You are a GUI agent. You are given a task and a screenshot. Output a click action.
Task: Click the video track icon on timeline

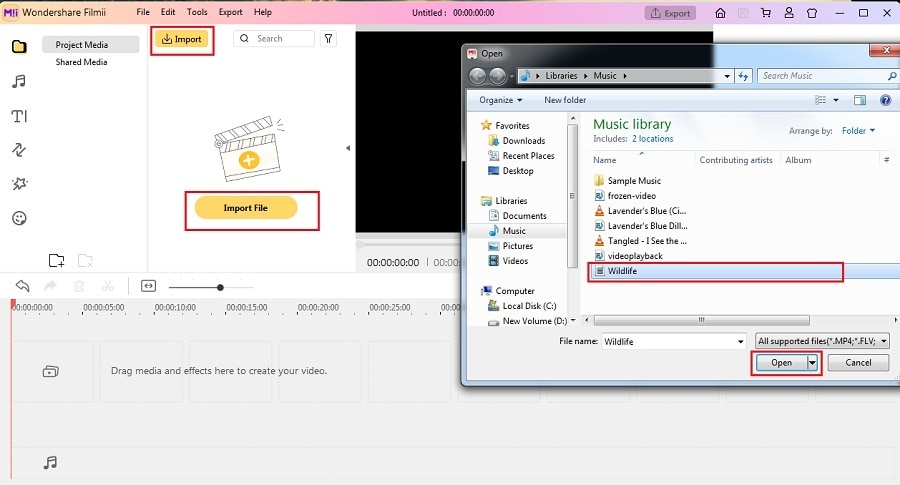pyautogui.click(x=51, y=371)
